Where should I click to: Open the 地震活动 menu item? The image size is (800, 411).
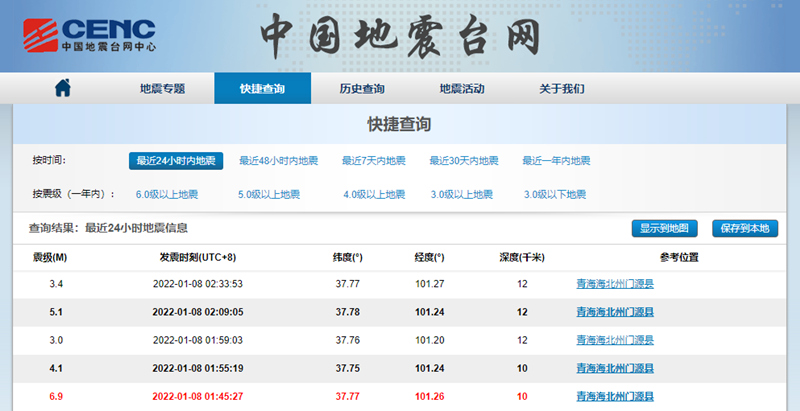(462, 88)
